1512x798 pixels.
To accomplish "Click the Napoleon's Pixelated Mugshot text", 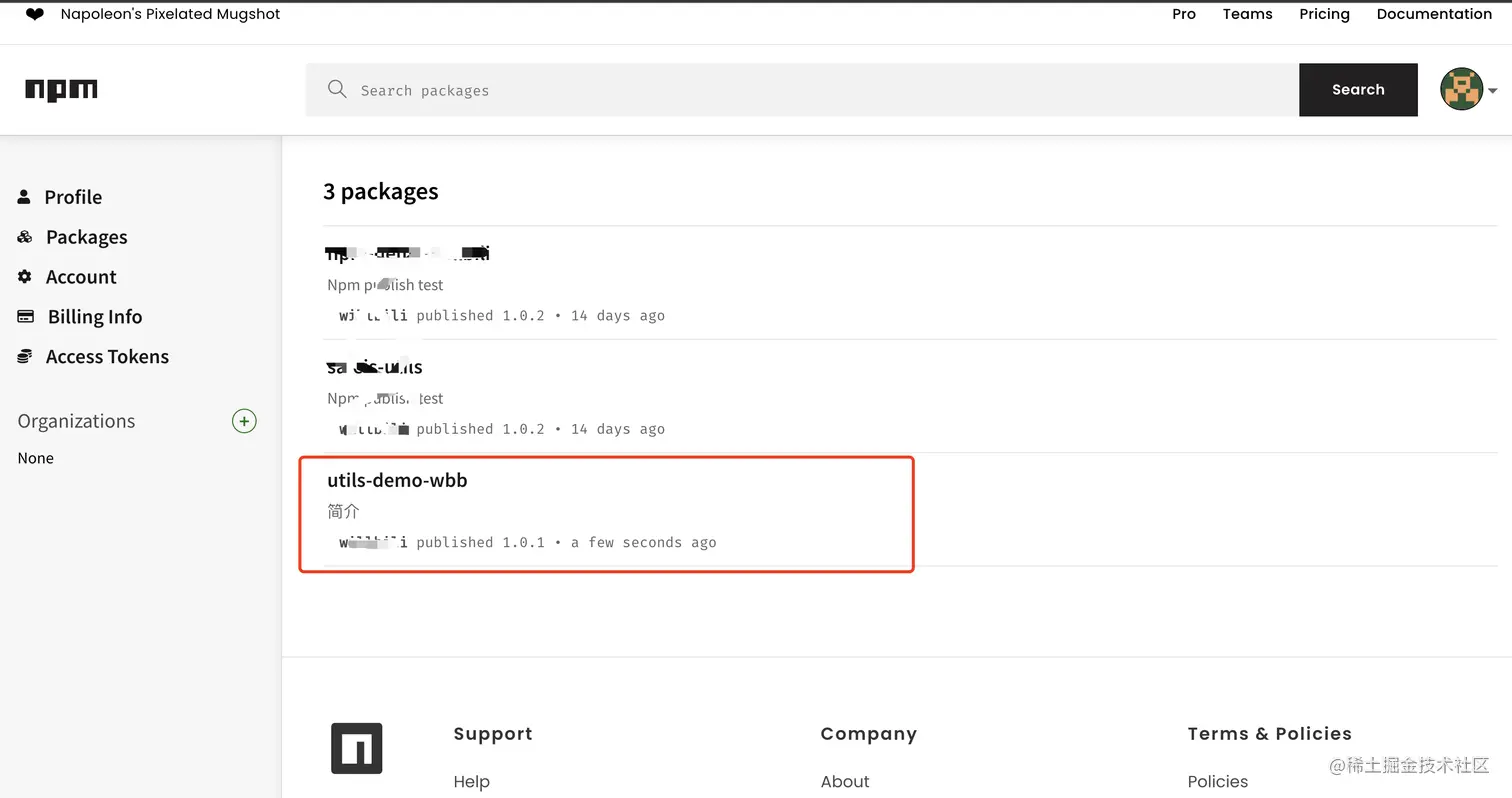I will (170, 14).
